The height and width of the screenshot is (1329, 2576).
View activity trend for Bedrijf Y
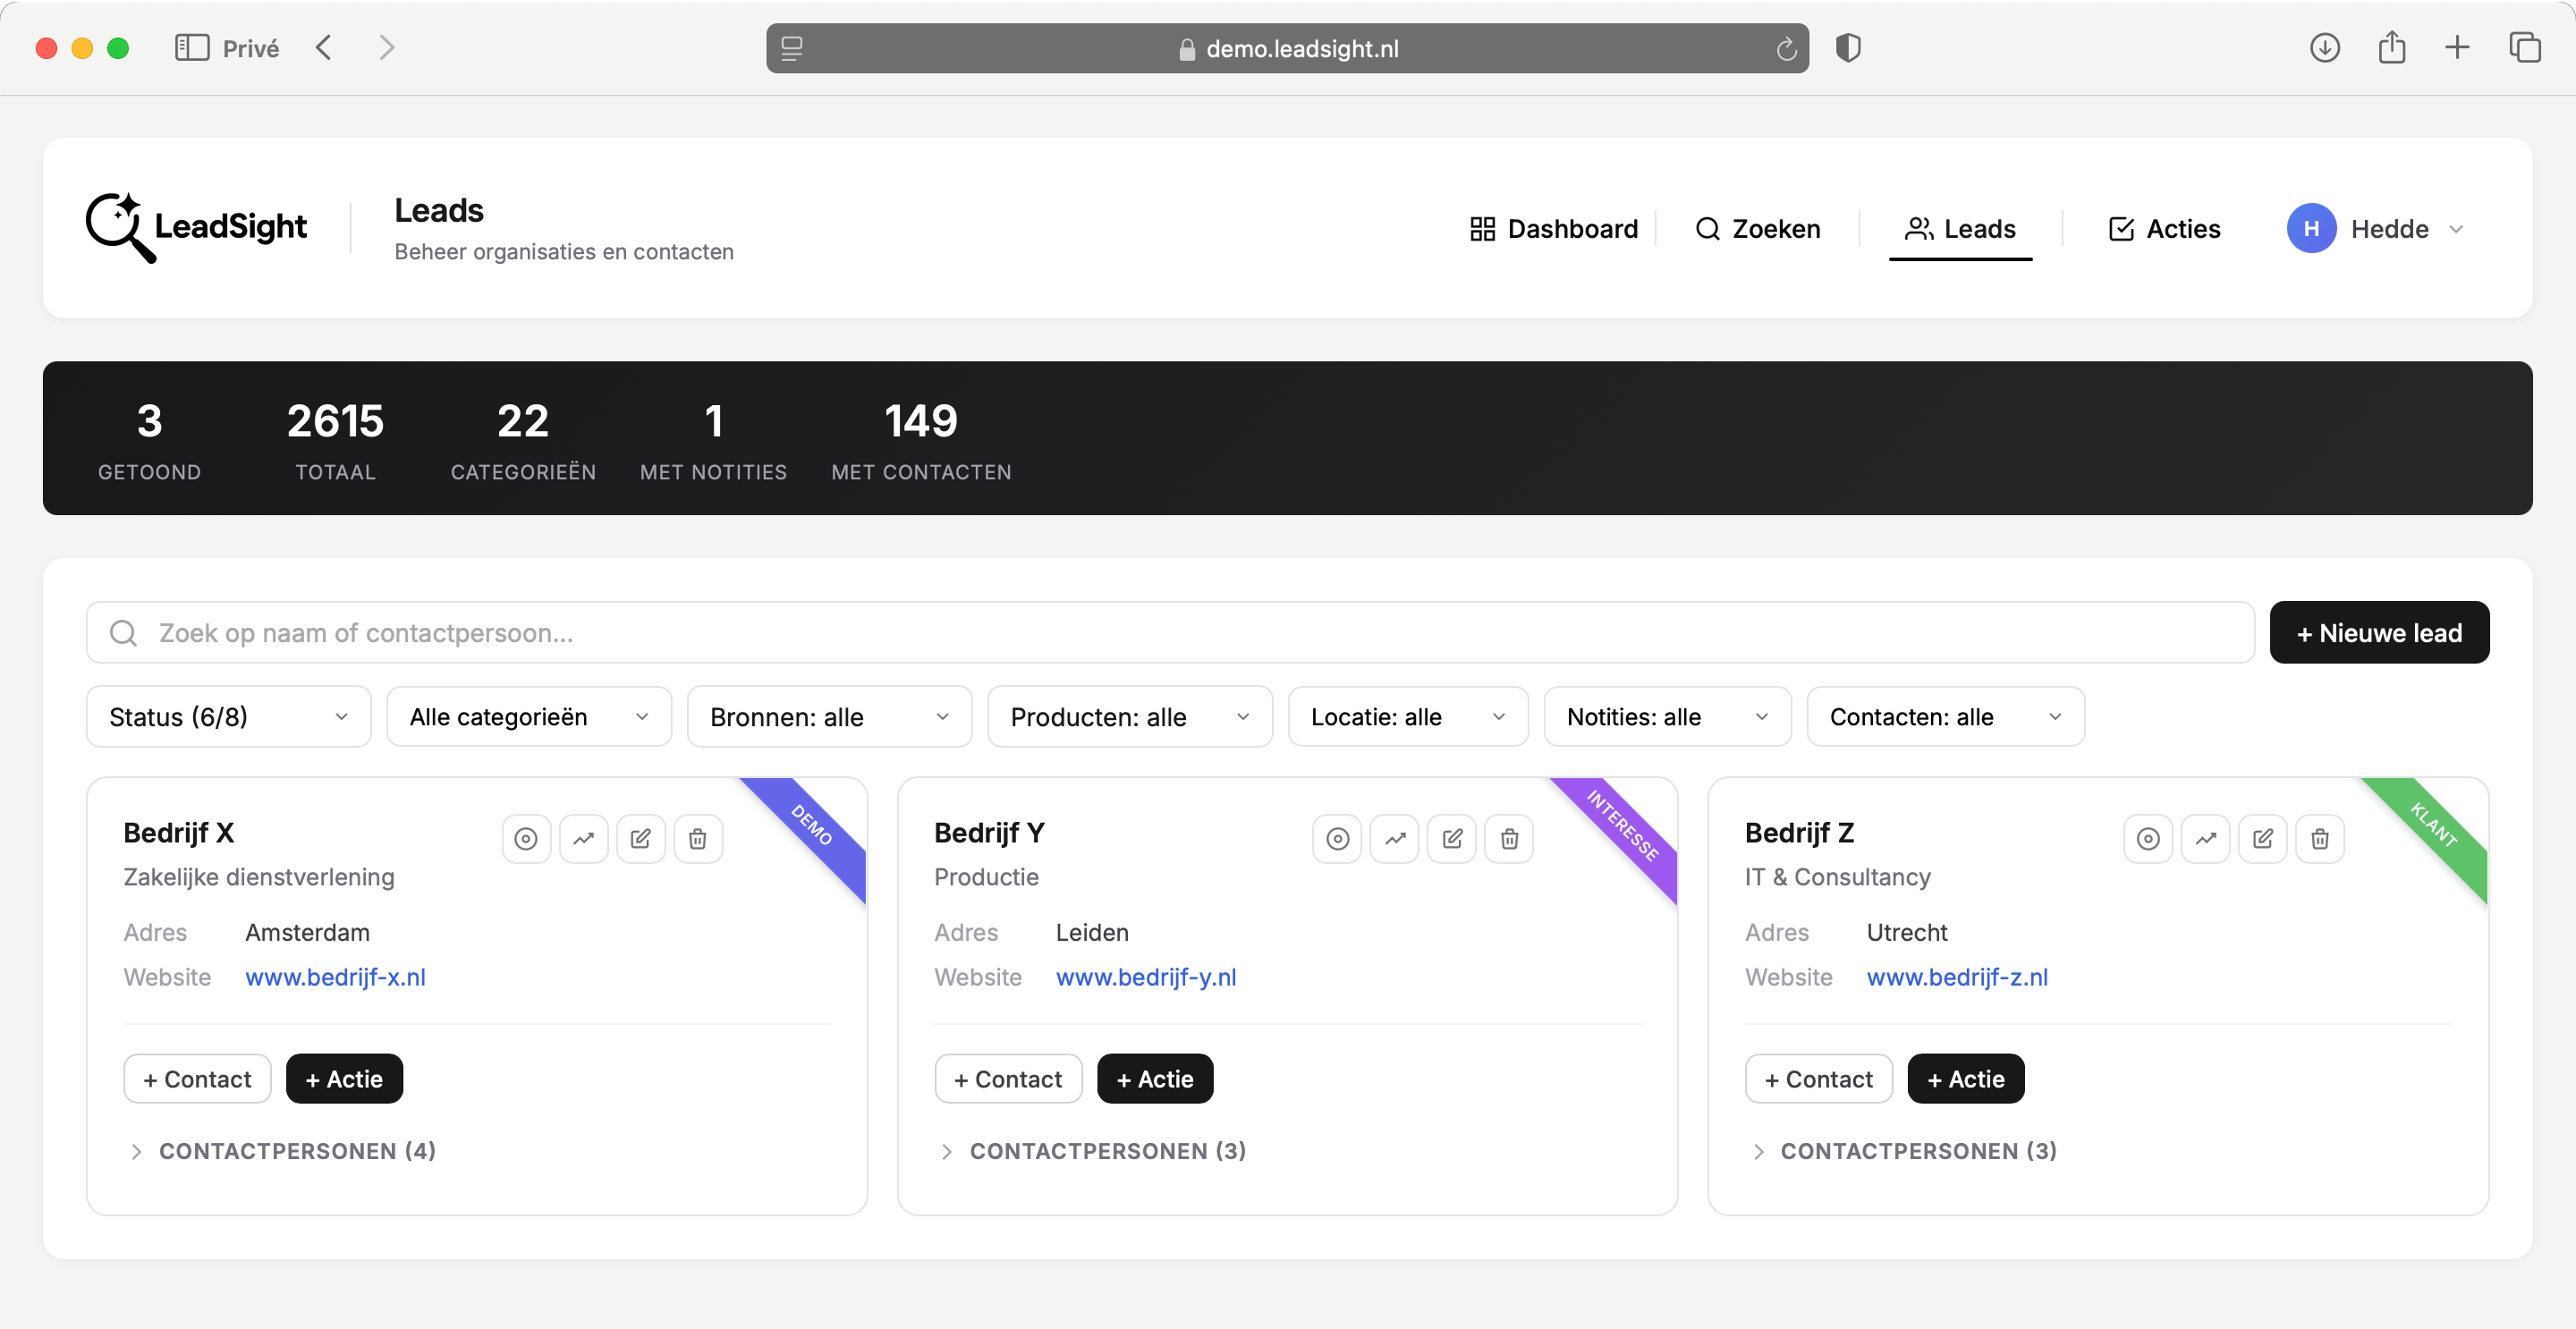click(1394, 839)
